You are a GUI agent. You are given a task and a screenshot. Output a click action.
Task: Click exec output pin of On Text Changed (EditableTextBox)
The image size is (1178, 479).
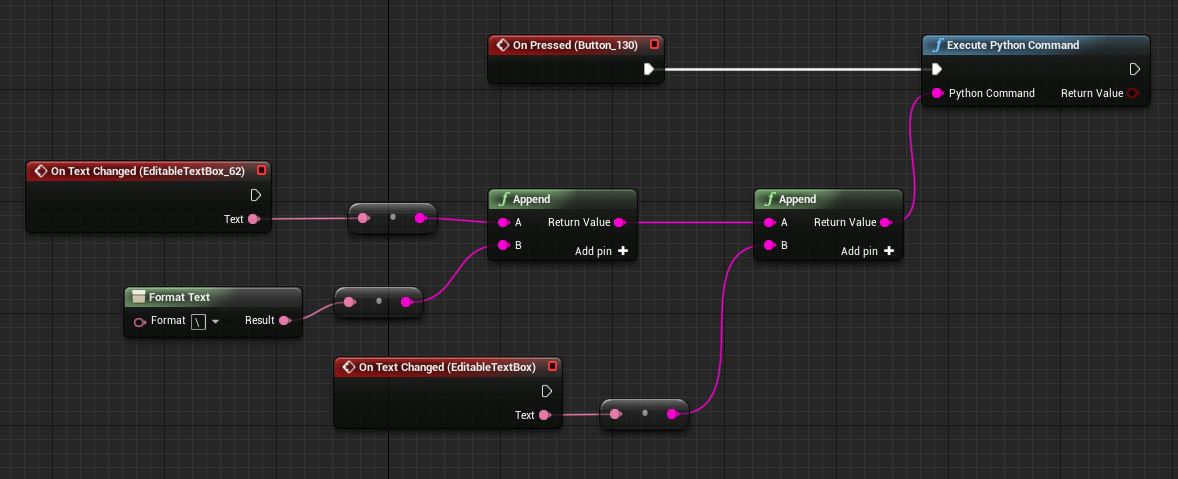547,391
